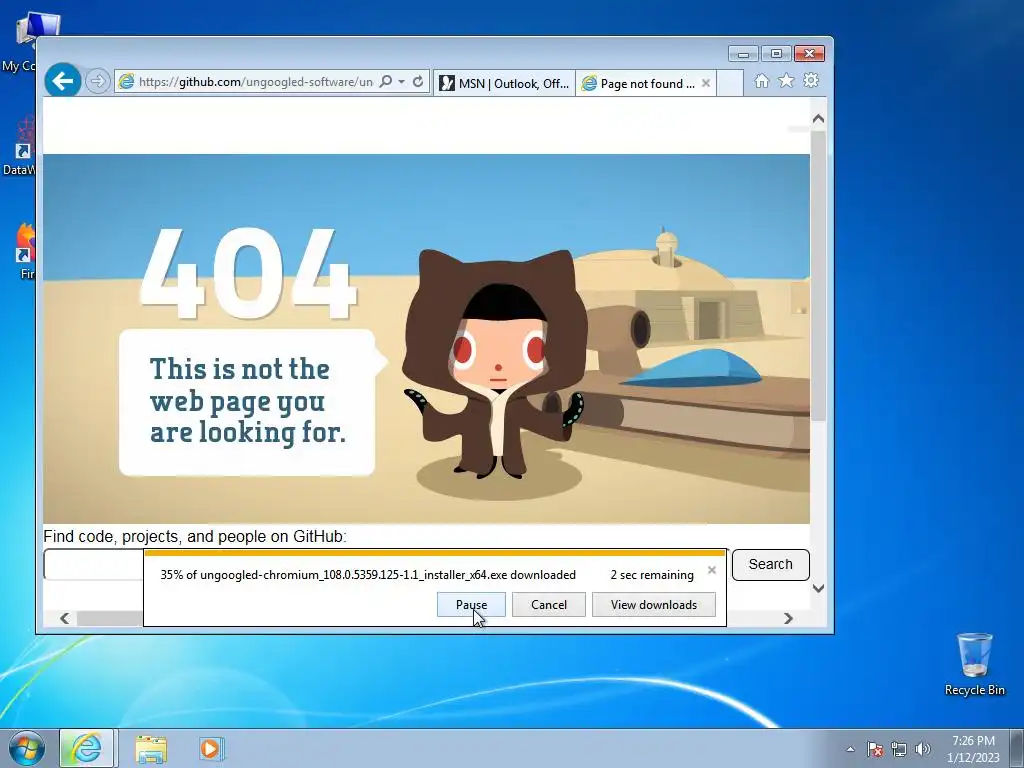Click the taskbar clock showing 7:26 PM

pos(973,749)
